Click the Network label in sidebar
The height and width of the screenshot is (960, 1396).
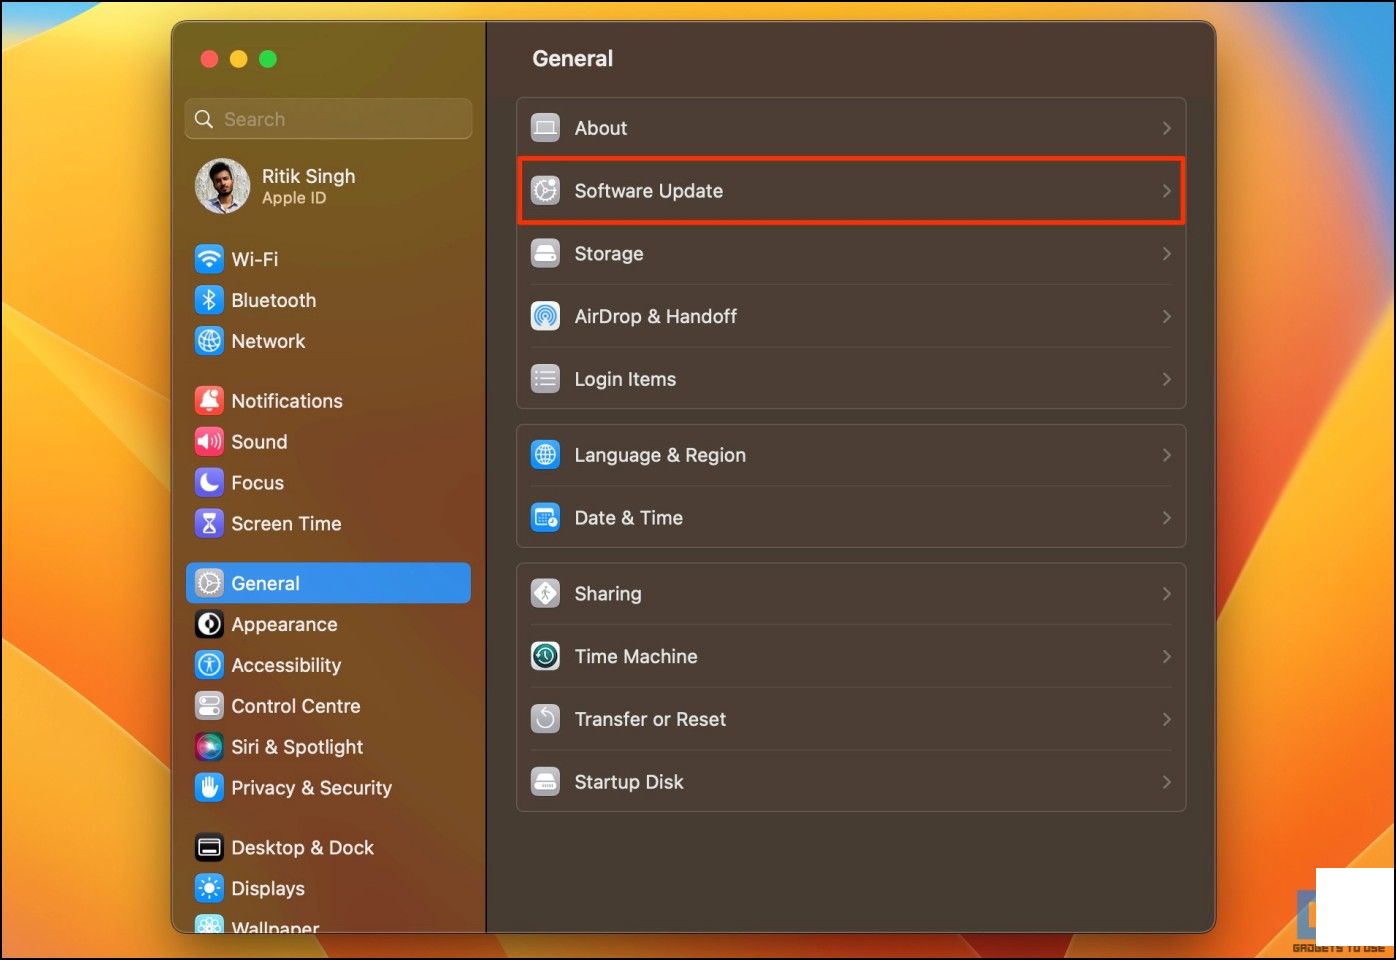tap(268, 341)
